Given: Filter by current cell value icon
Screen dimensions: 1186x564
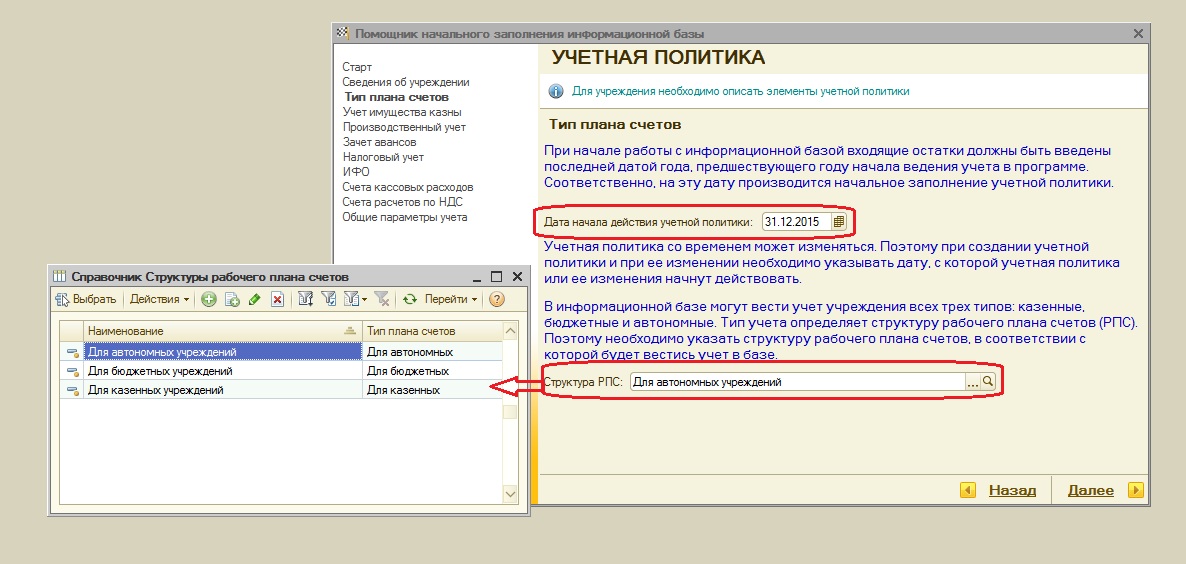Looking at the screenshot, I should (328, 299).
